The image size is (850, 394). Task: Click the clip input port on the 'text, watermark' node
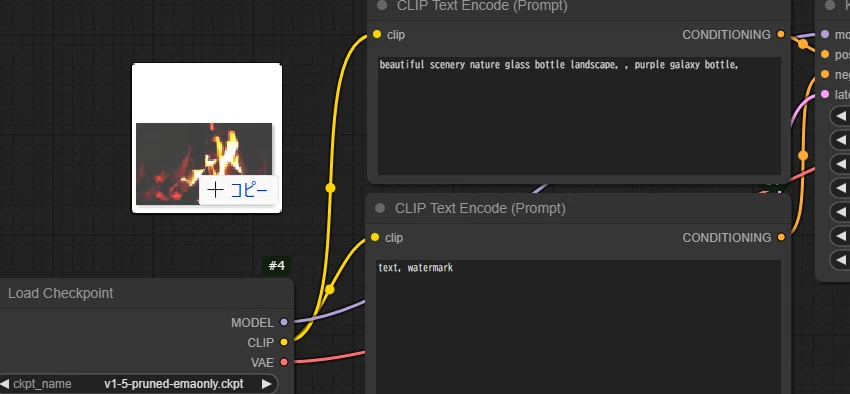pos(375,237)
